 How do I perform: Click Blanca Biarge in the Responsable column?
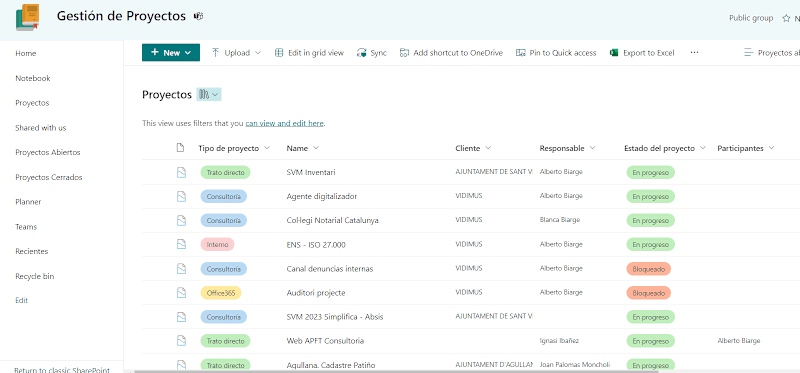tap(560, 220)
